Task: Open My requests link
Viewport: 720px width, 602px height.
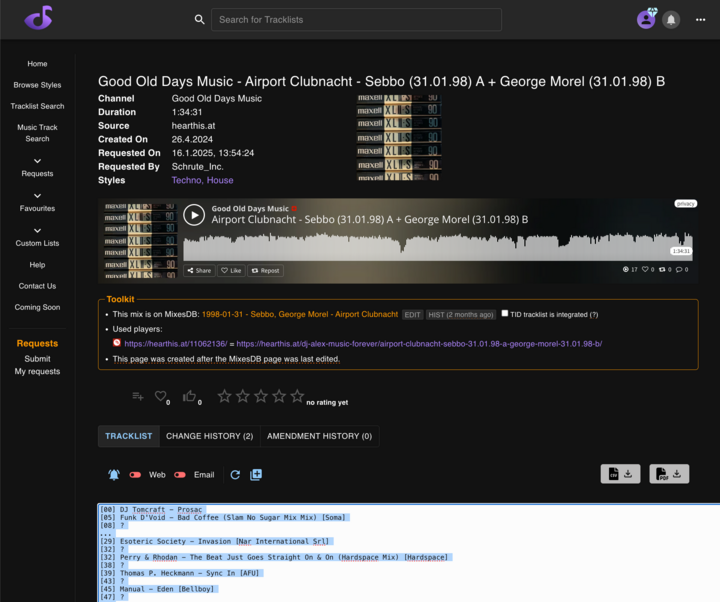Action: (x=37, y=371)
